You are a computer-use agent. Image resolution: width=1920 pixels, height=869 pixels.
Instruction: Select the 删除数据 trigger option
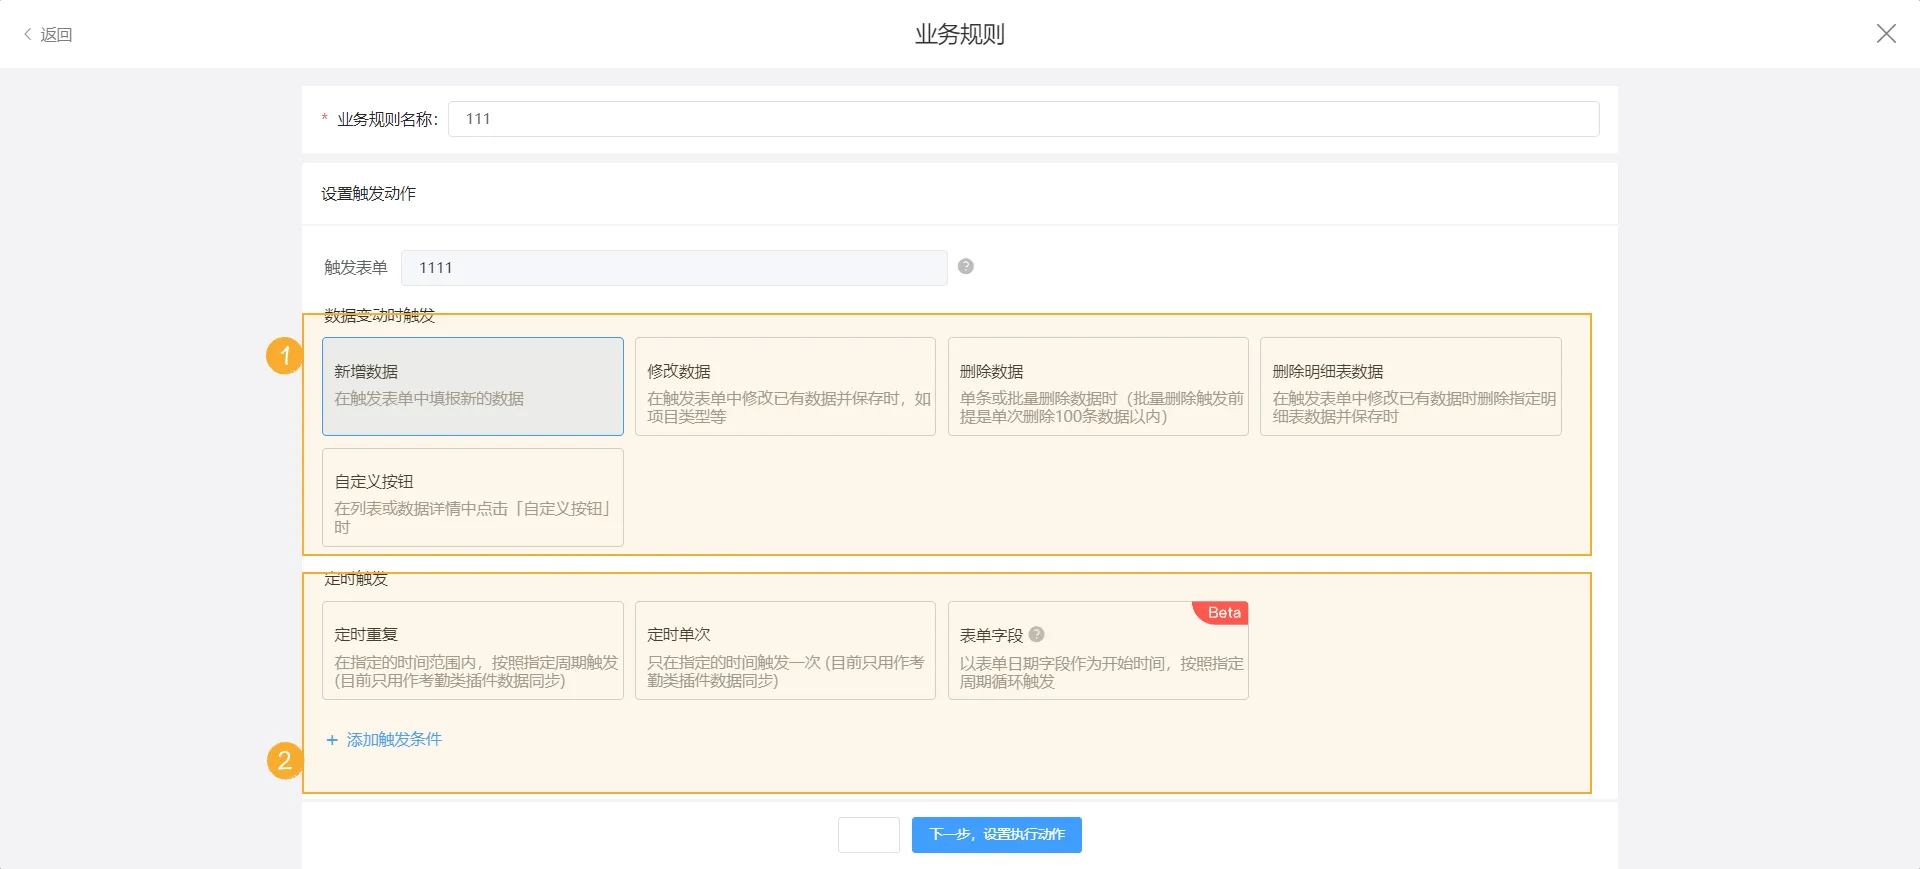tap(1098, 386)
